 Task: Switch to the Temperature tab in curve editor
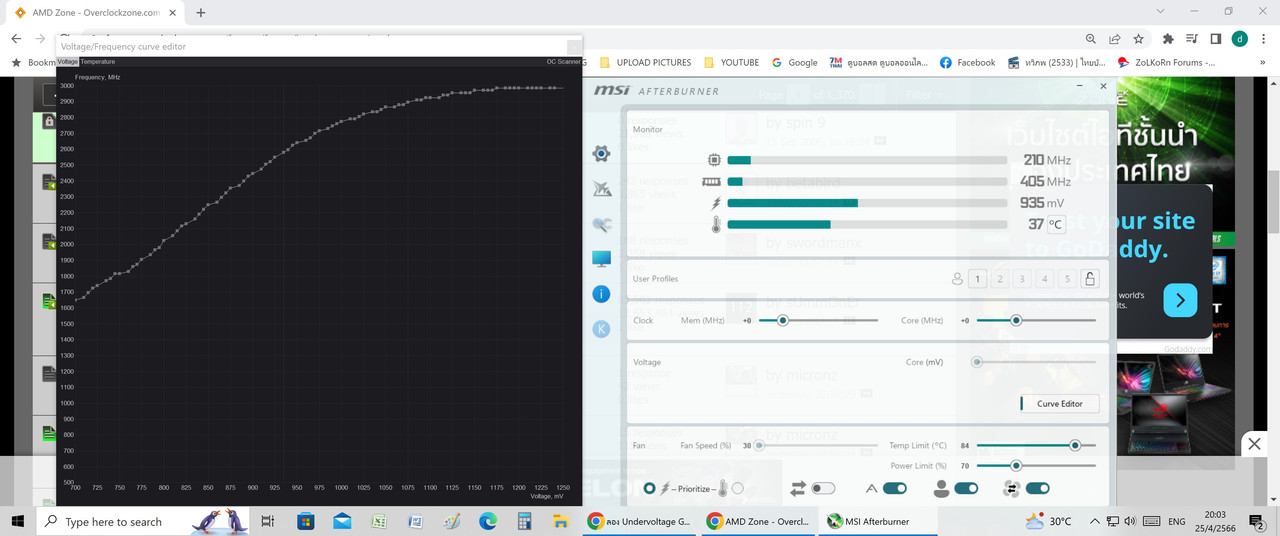[98, 62]
